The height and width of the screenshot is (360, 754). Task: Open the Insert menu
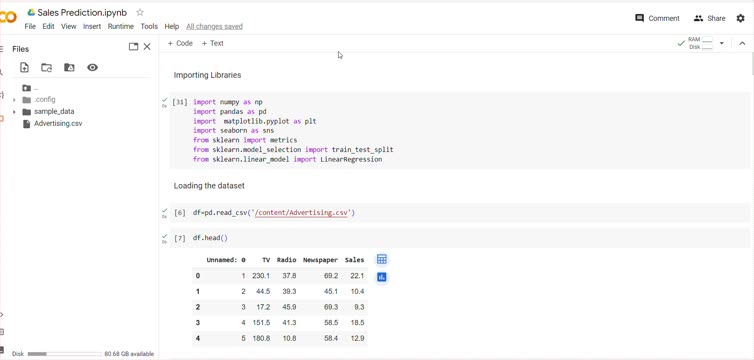[92, 26]
